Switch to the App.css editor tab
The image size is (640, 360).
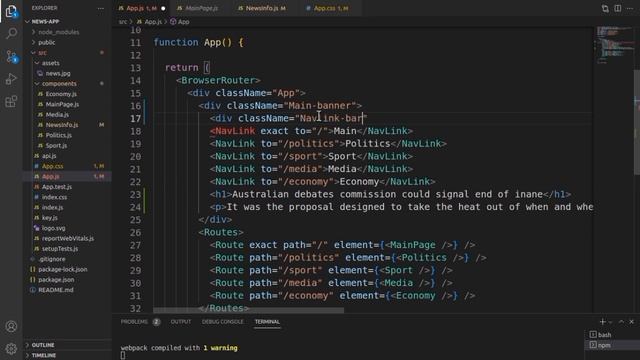coord(330,8)
